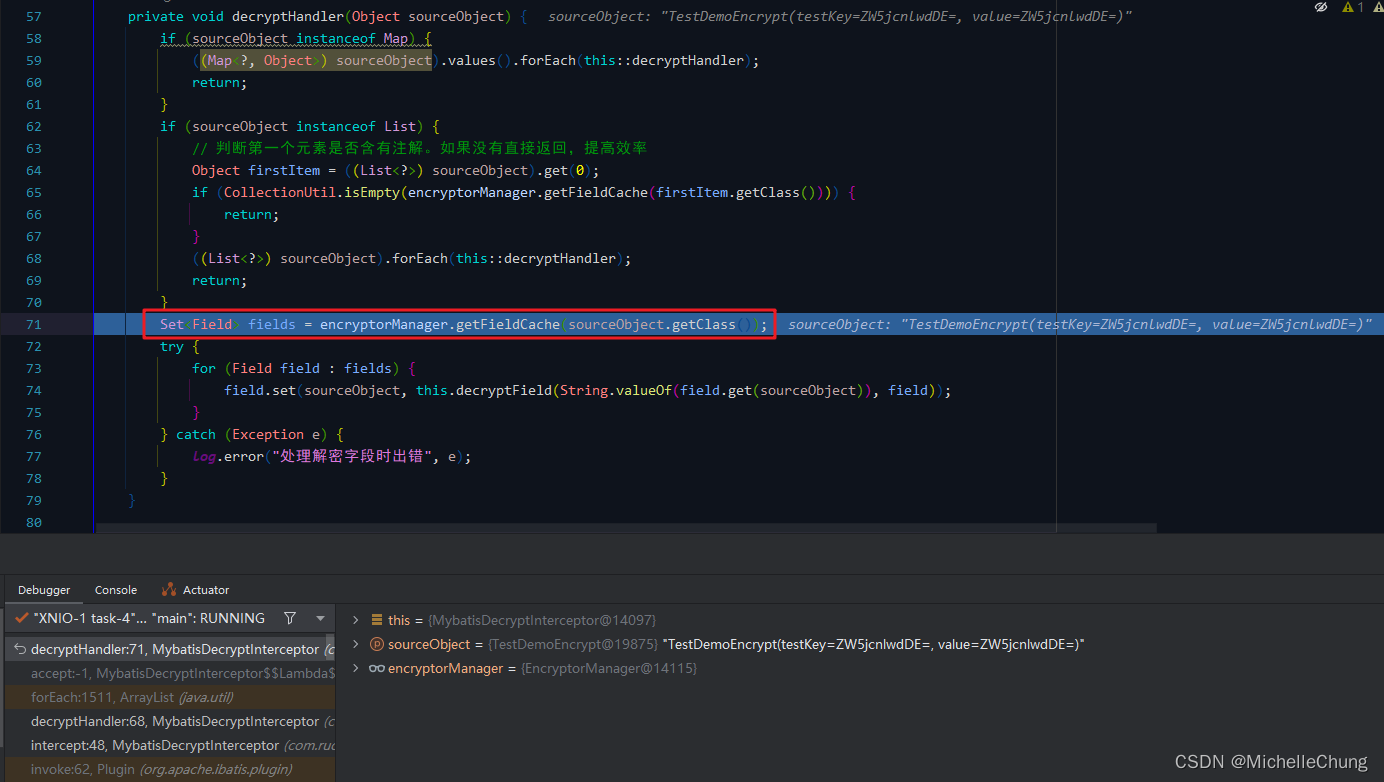Switch to the Console tab
1384x782 pixels.
pyautogui.click(x=116, y=590)
